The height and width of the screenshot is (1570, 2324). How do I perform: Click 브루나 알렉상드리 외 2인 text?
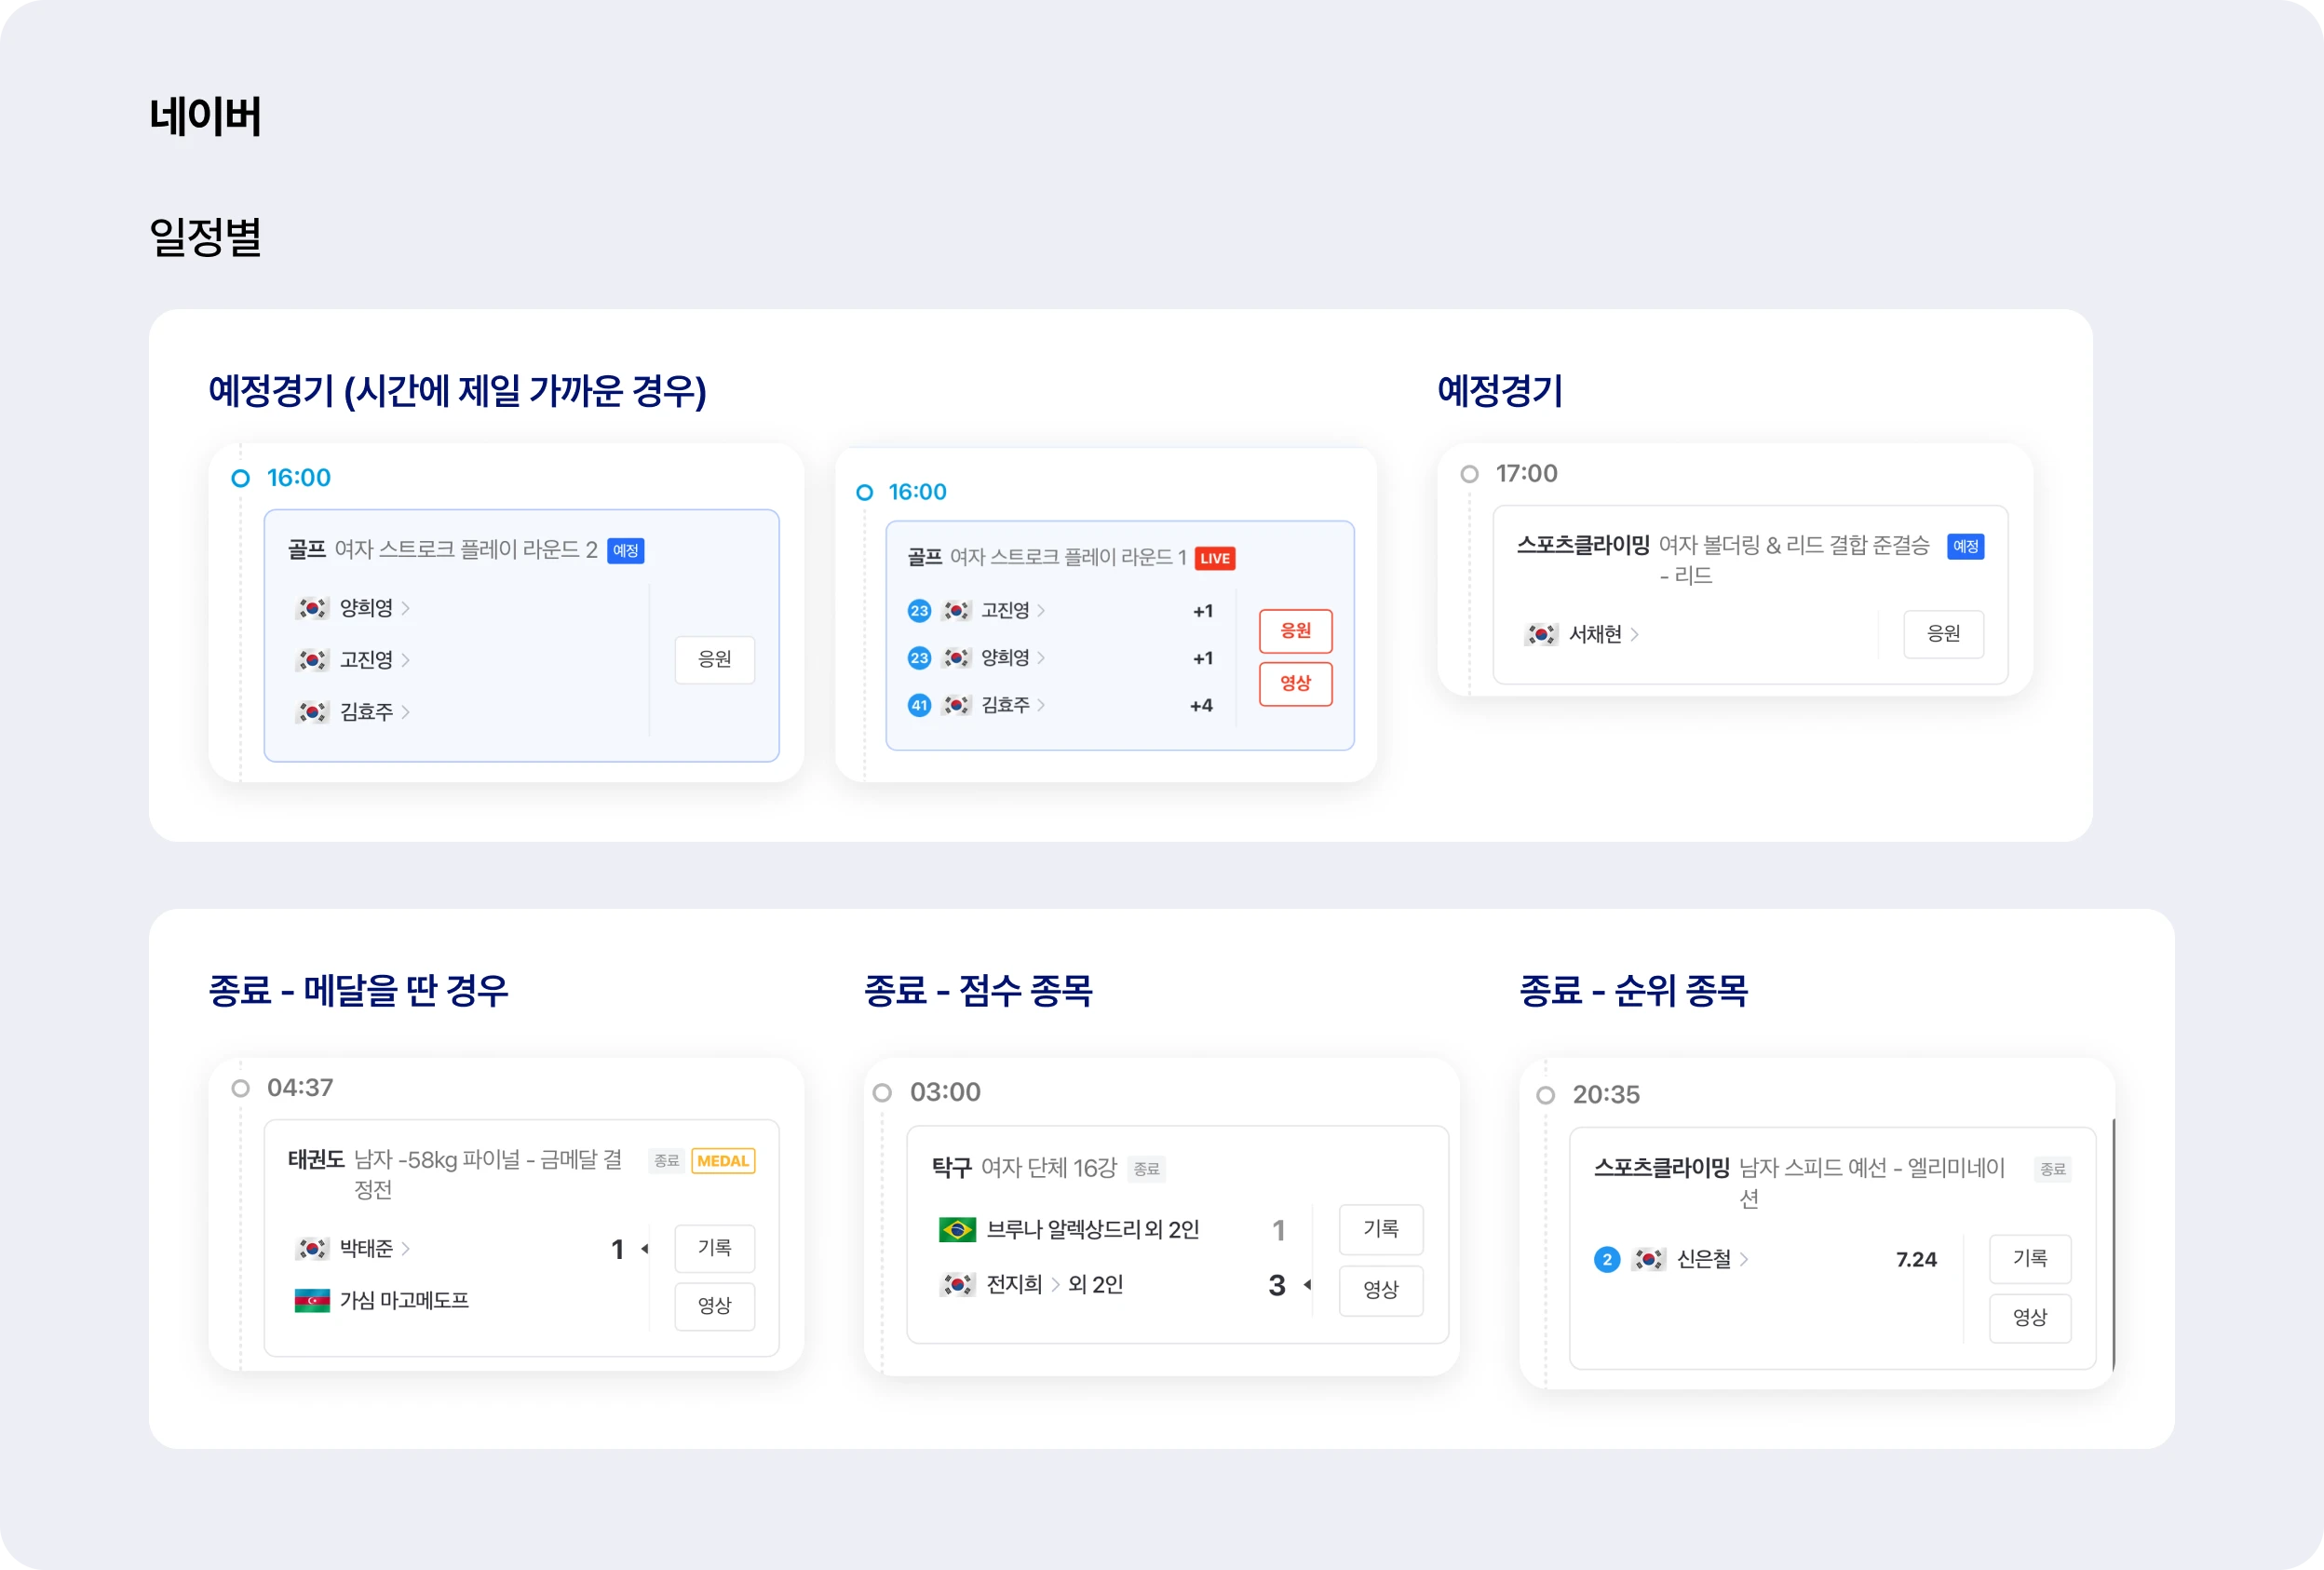(1093, 1229)
